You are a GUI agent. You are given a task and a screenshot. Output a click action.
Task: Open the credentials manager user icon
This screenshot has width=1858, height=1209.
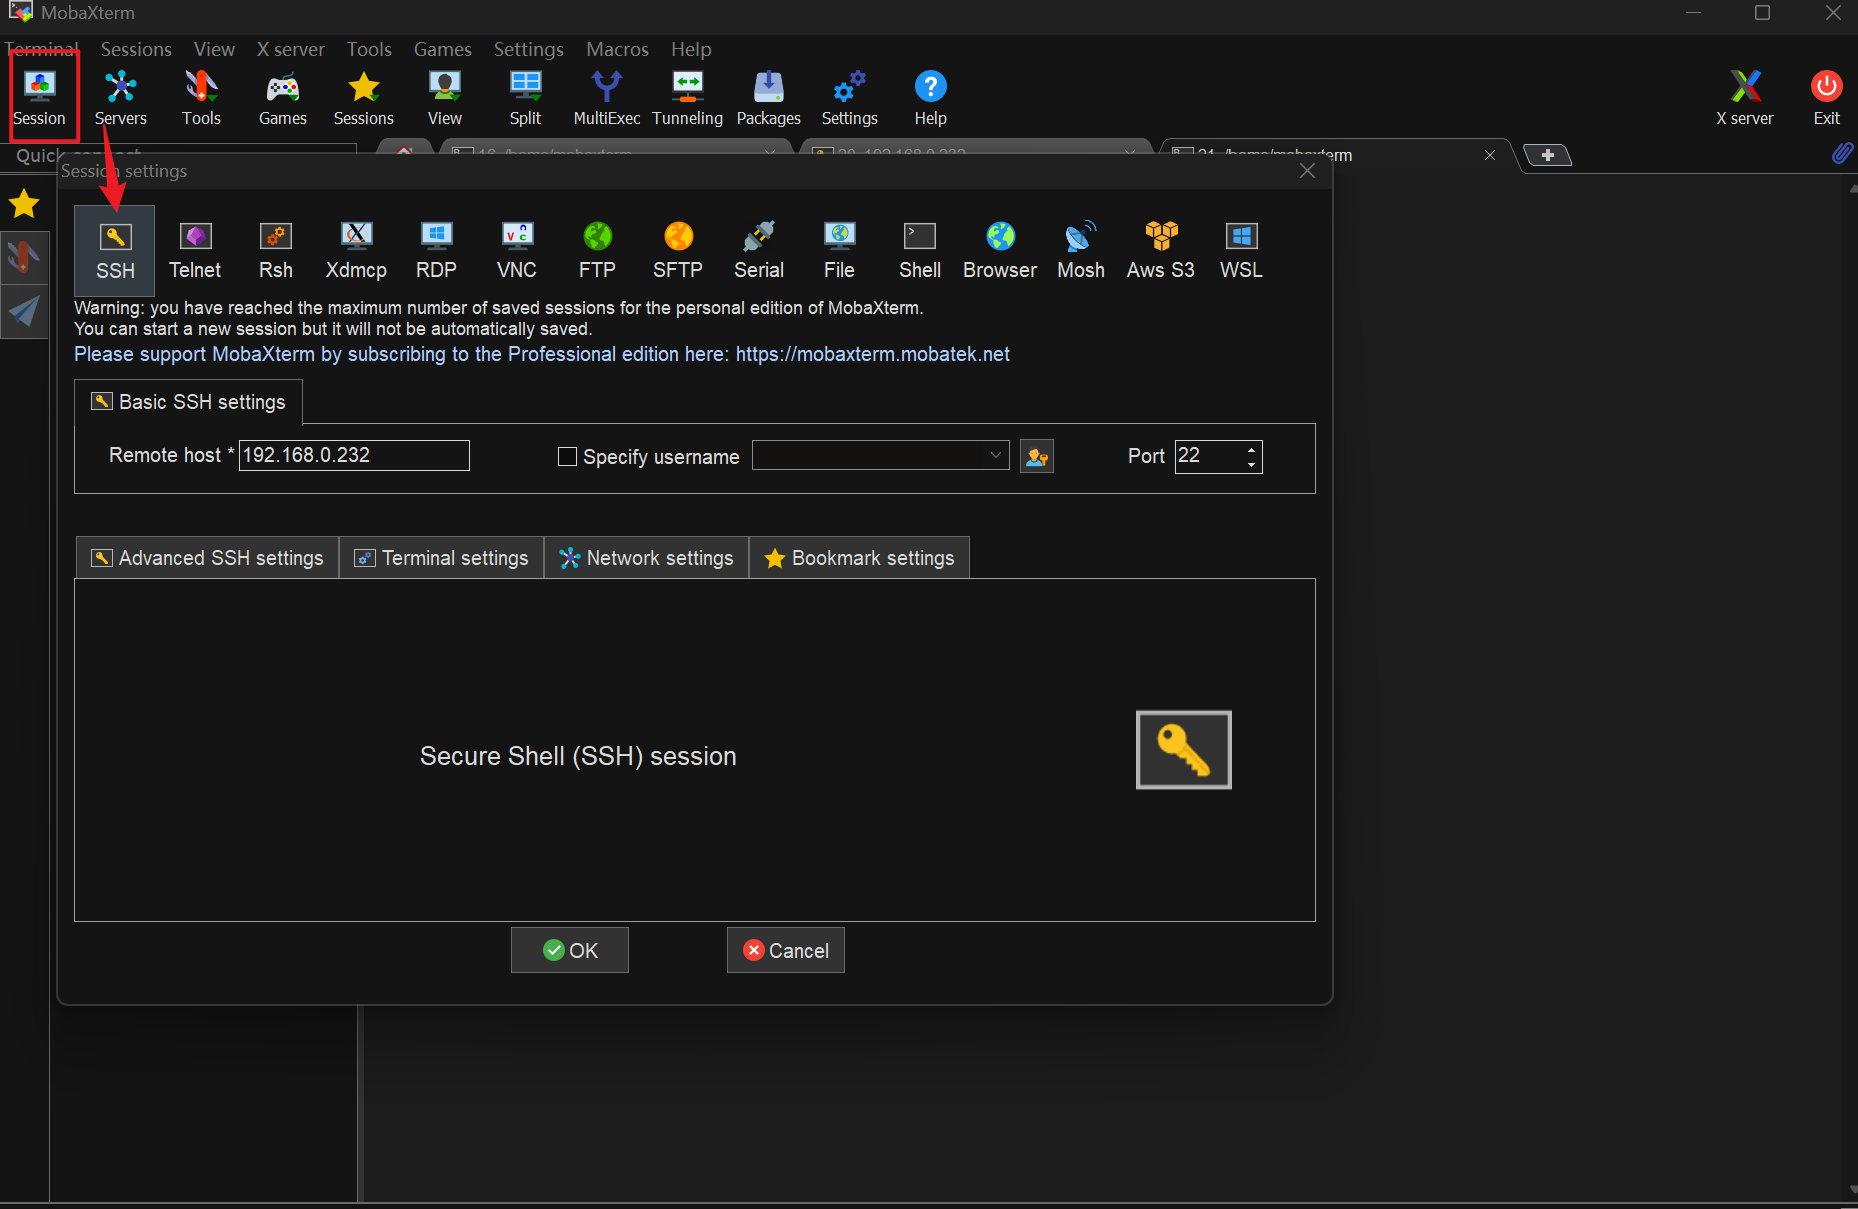point(1037,457)
